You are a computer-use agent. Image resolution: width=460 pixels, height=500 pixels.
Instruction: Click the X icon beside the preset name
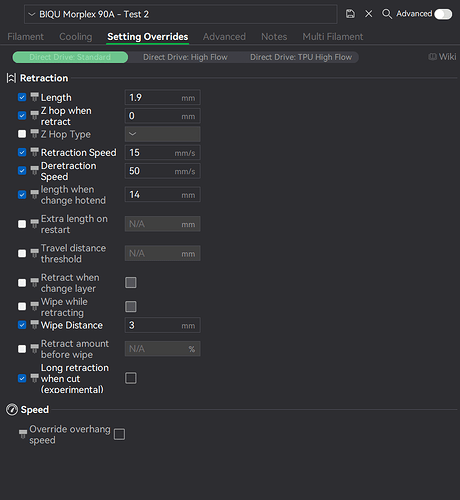(369, 14)
